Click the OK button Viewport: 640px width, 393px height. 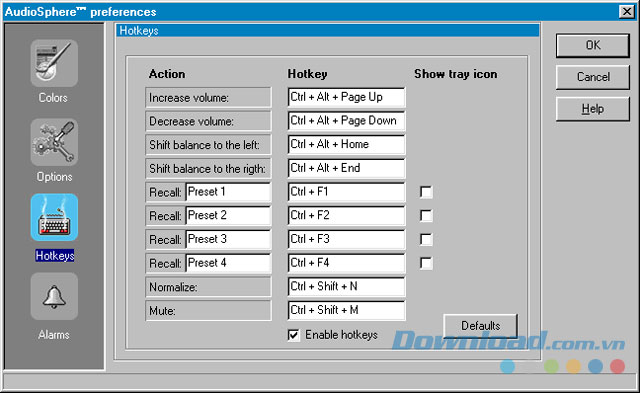pos(593,45)
